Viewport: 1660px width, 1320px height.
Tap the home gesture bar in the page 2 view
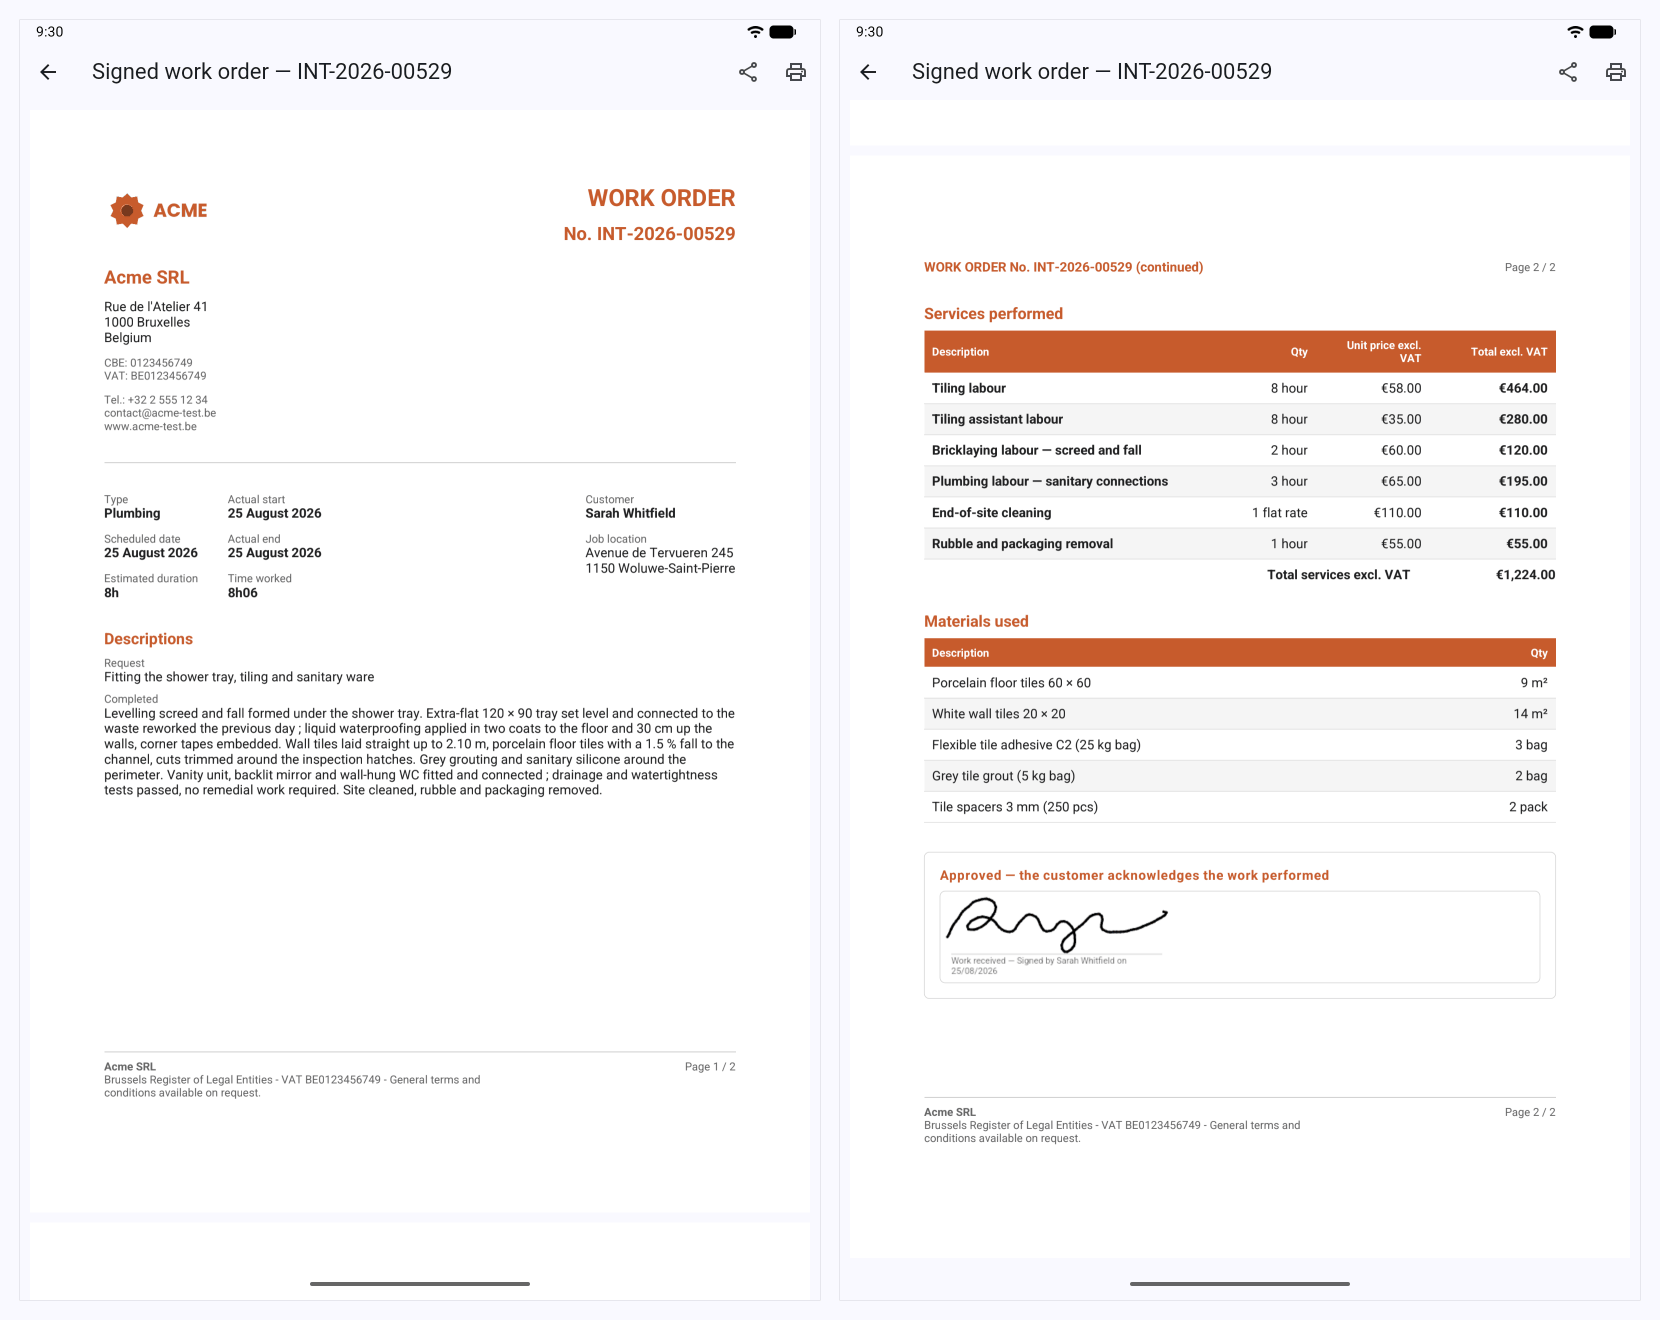pyautogui.click(x=1240, y=1283)
